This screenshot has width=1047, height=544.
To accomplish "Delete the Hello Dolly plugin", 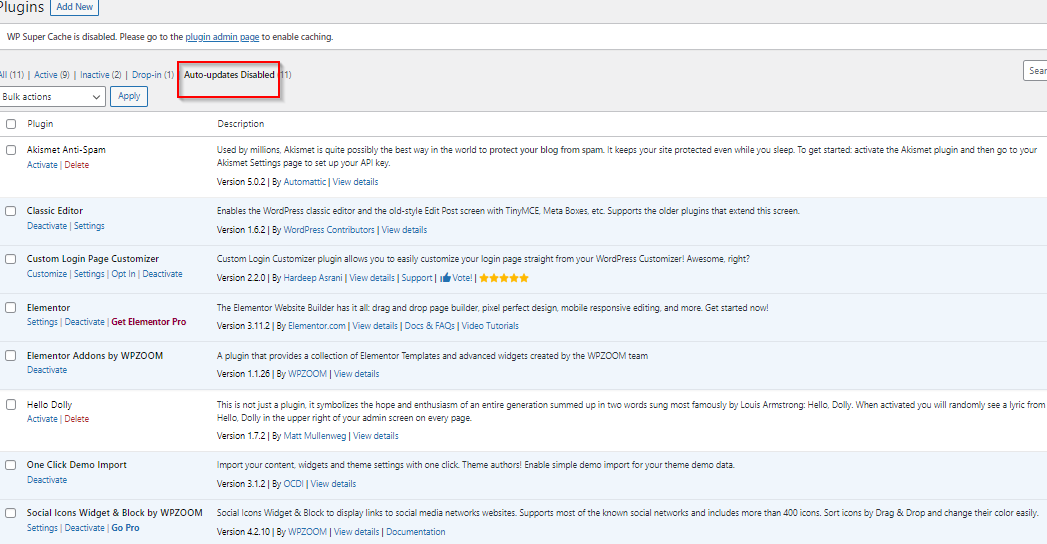I will click(x=77, y=419).
